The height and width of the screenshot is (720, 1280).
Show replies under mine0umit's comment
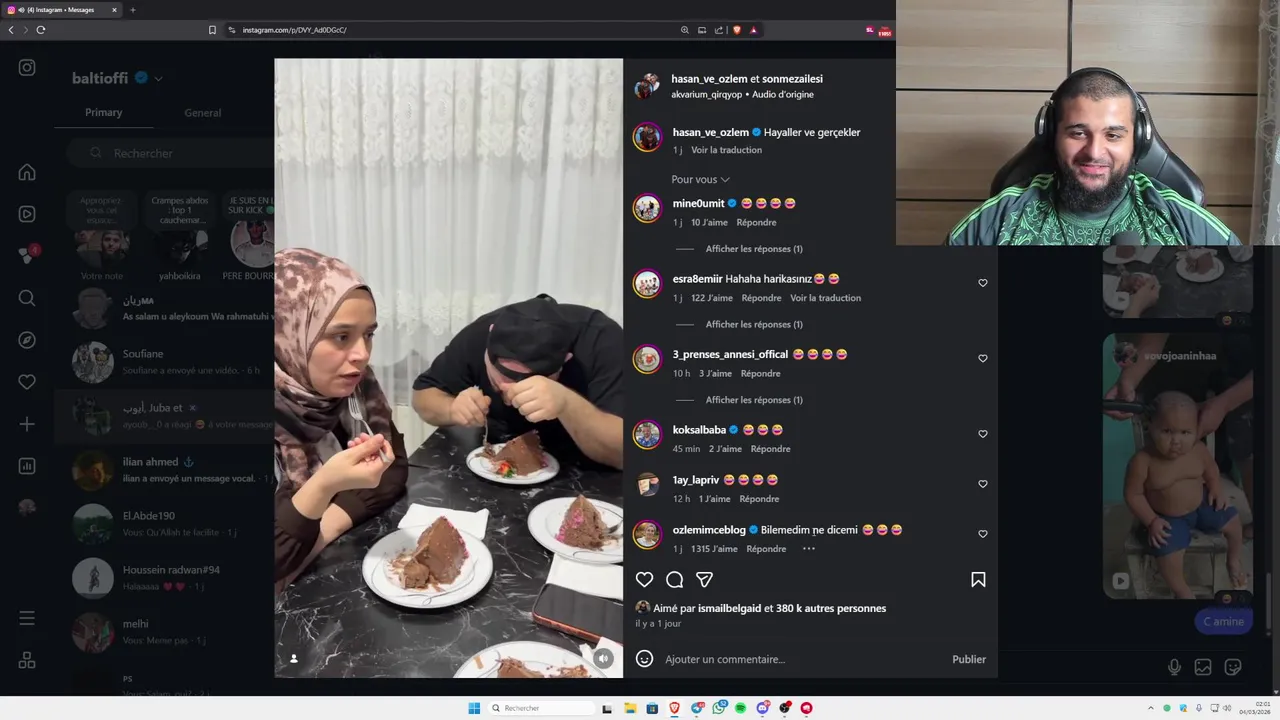tap(754, 249)
